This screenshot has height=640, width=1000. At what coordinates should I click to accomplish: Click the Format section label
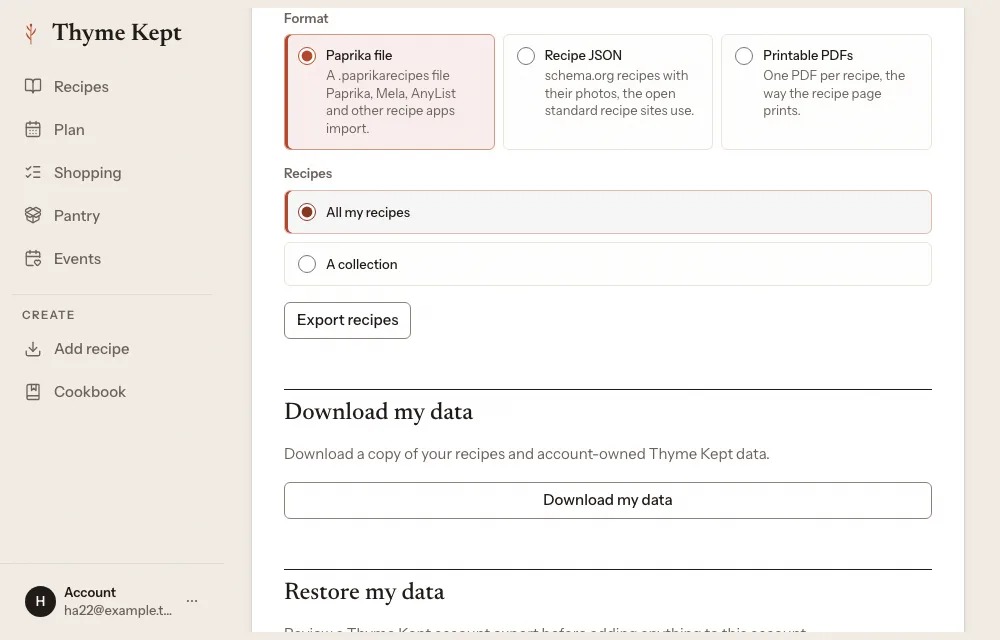point(306,18)
